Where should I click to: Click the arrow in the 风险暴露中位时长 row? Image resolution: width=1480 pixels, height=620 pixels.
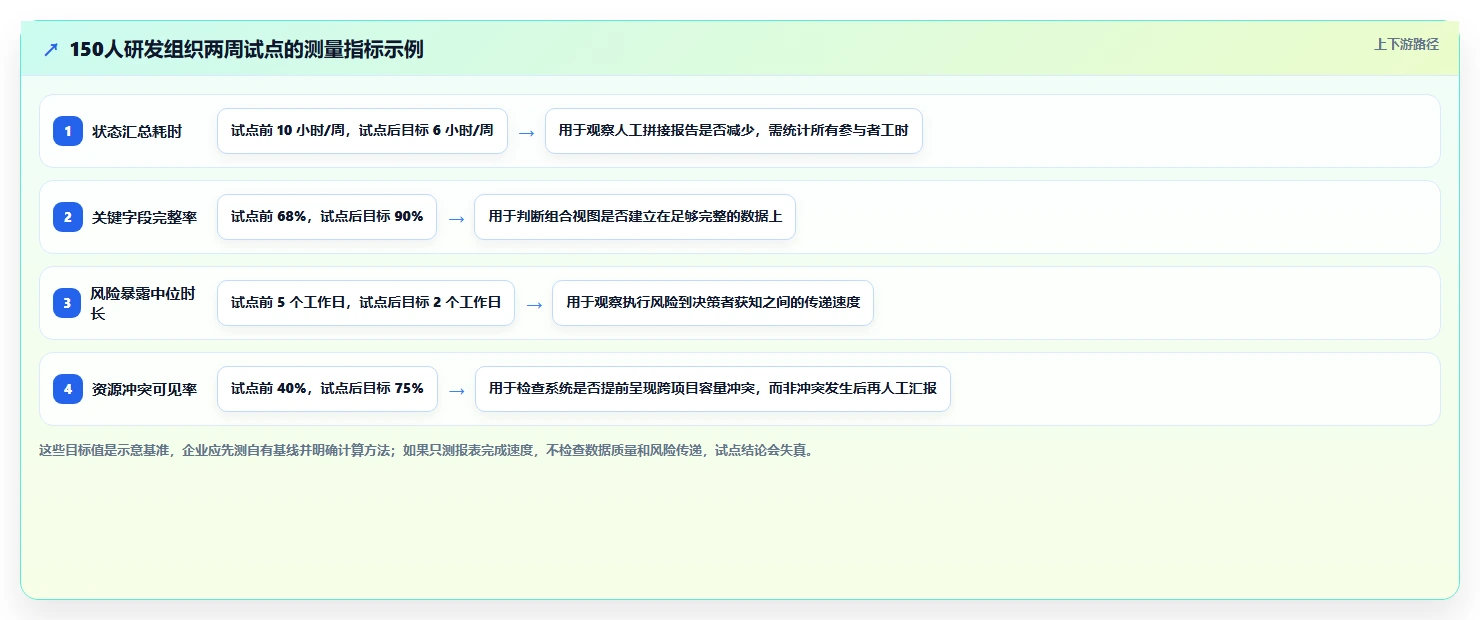pyautogui.click(x=534, y=304)
